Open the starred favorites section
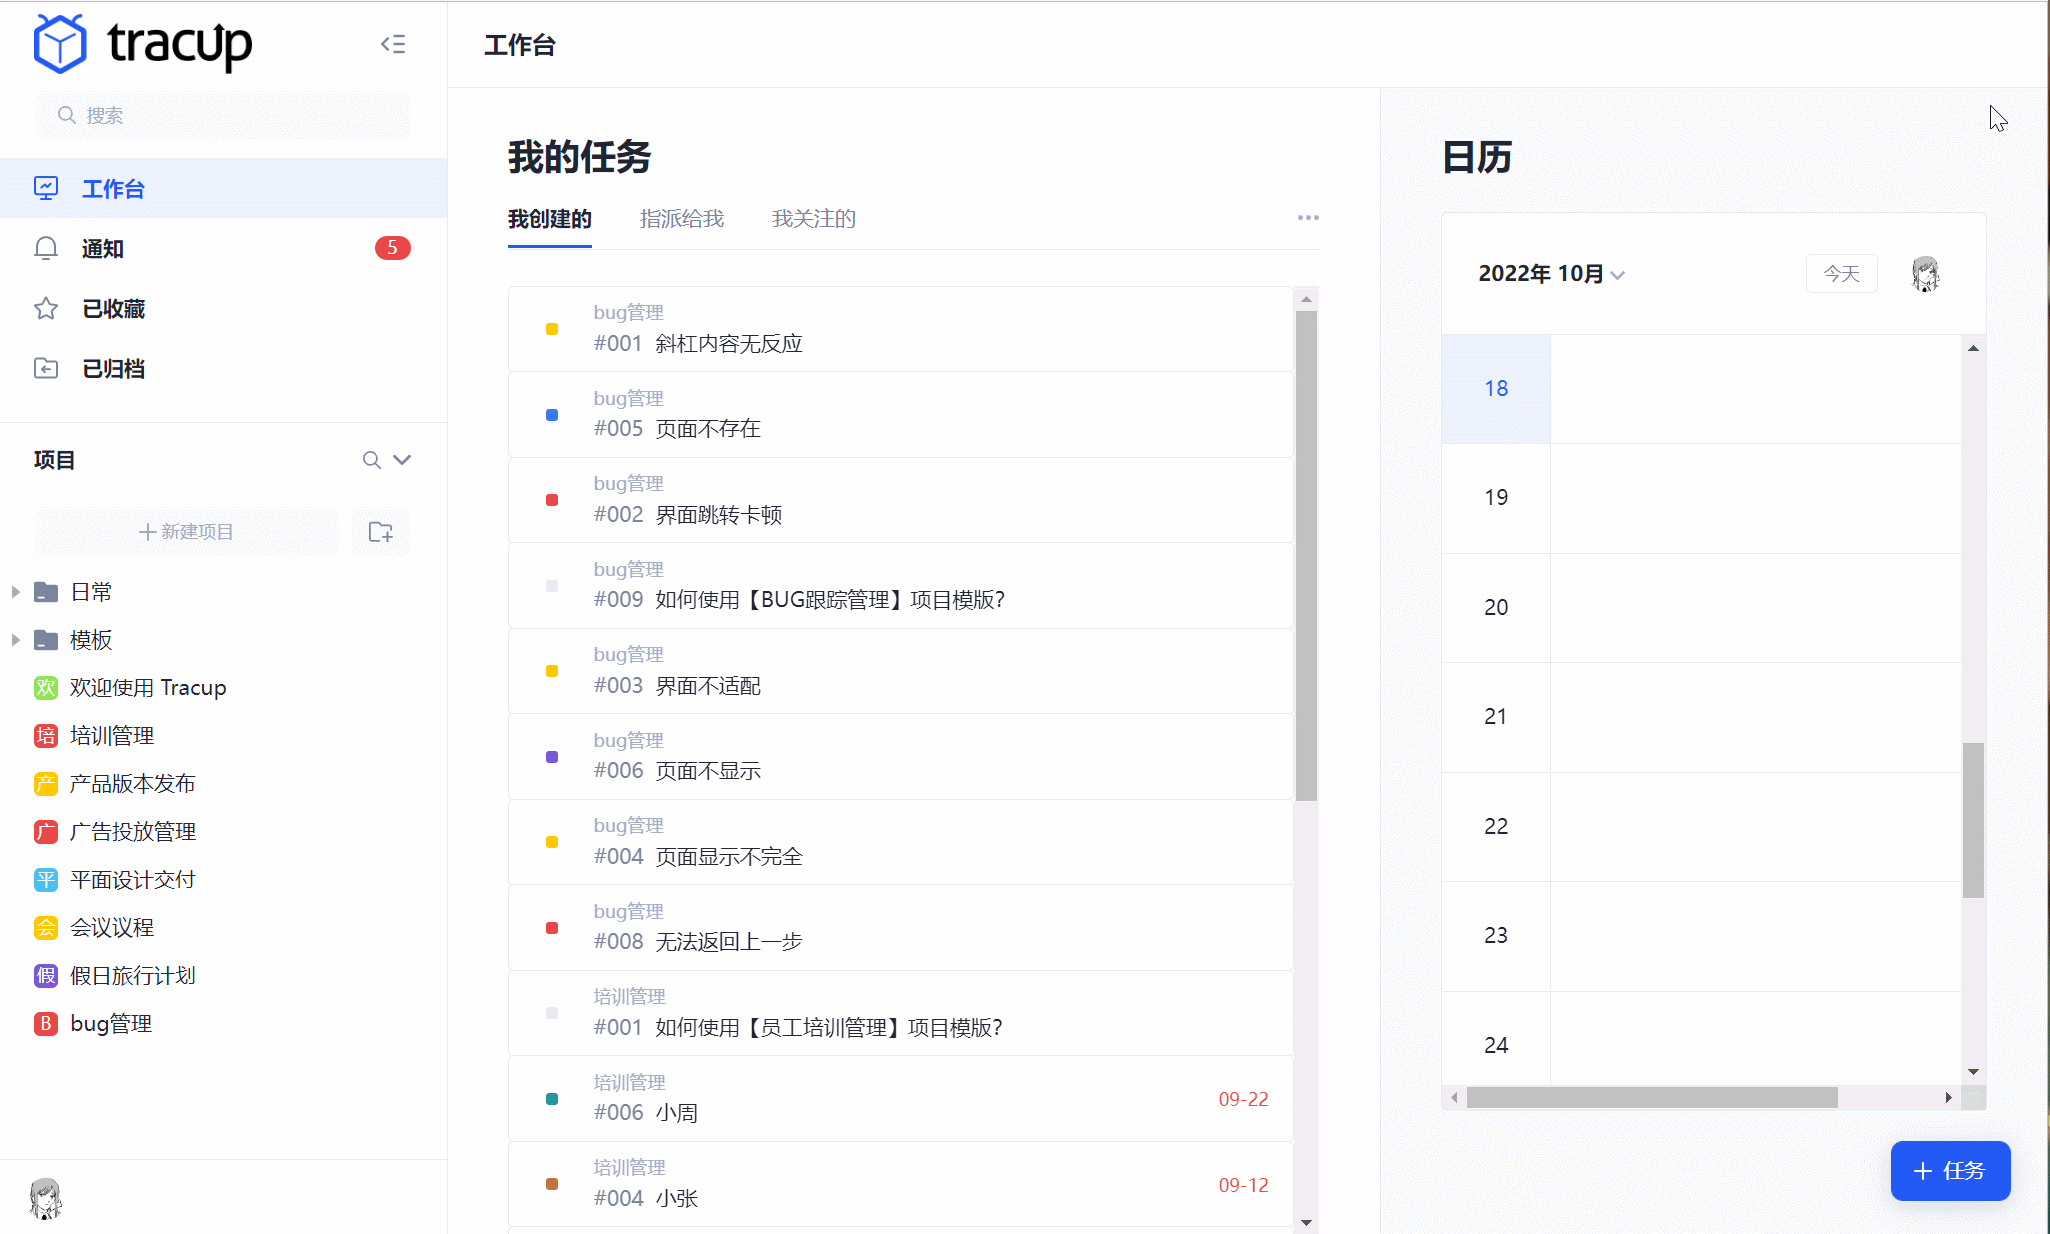 click(112, 309)
